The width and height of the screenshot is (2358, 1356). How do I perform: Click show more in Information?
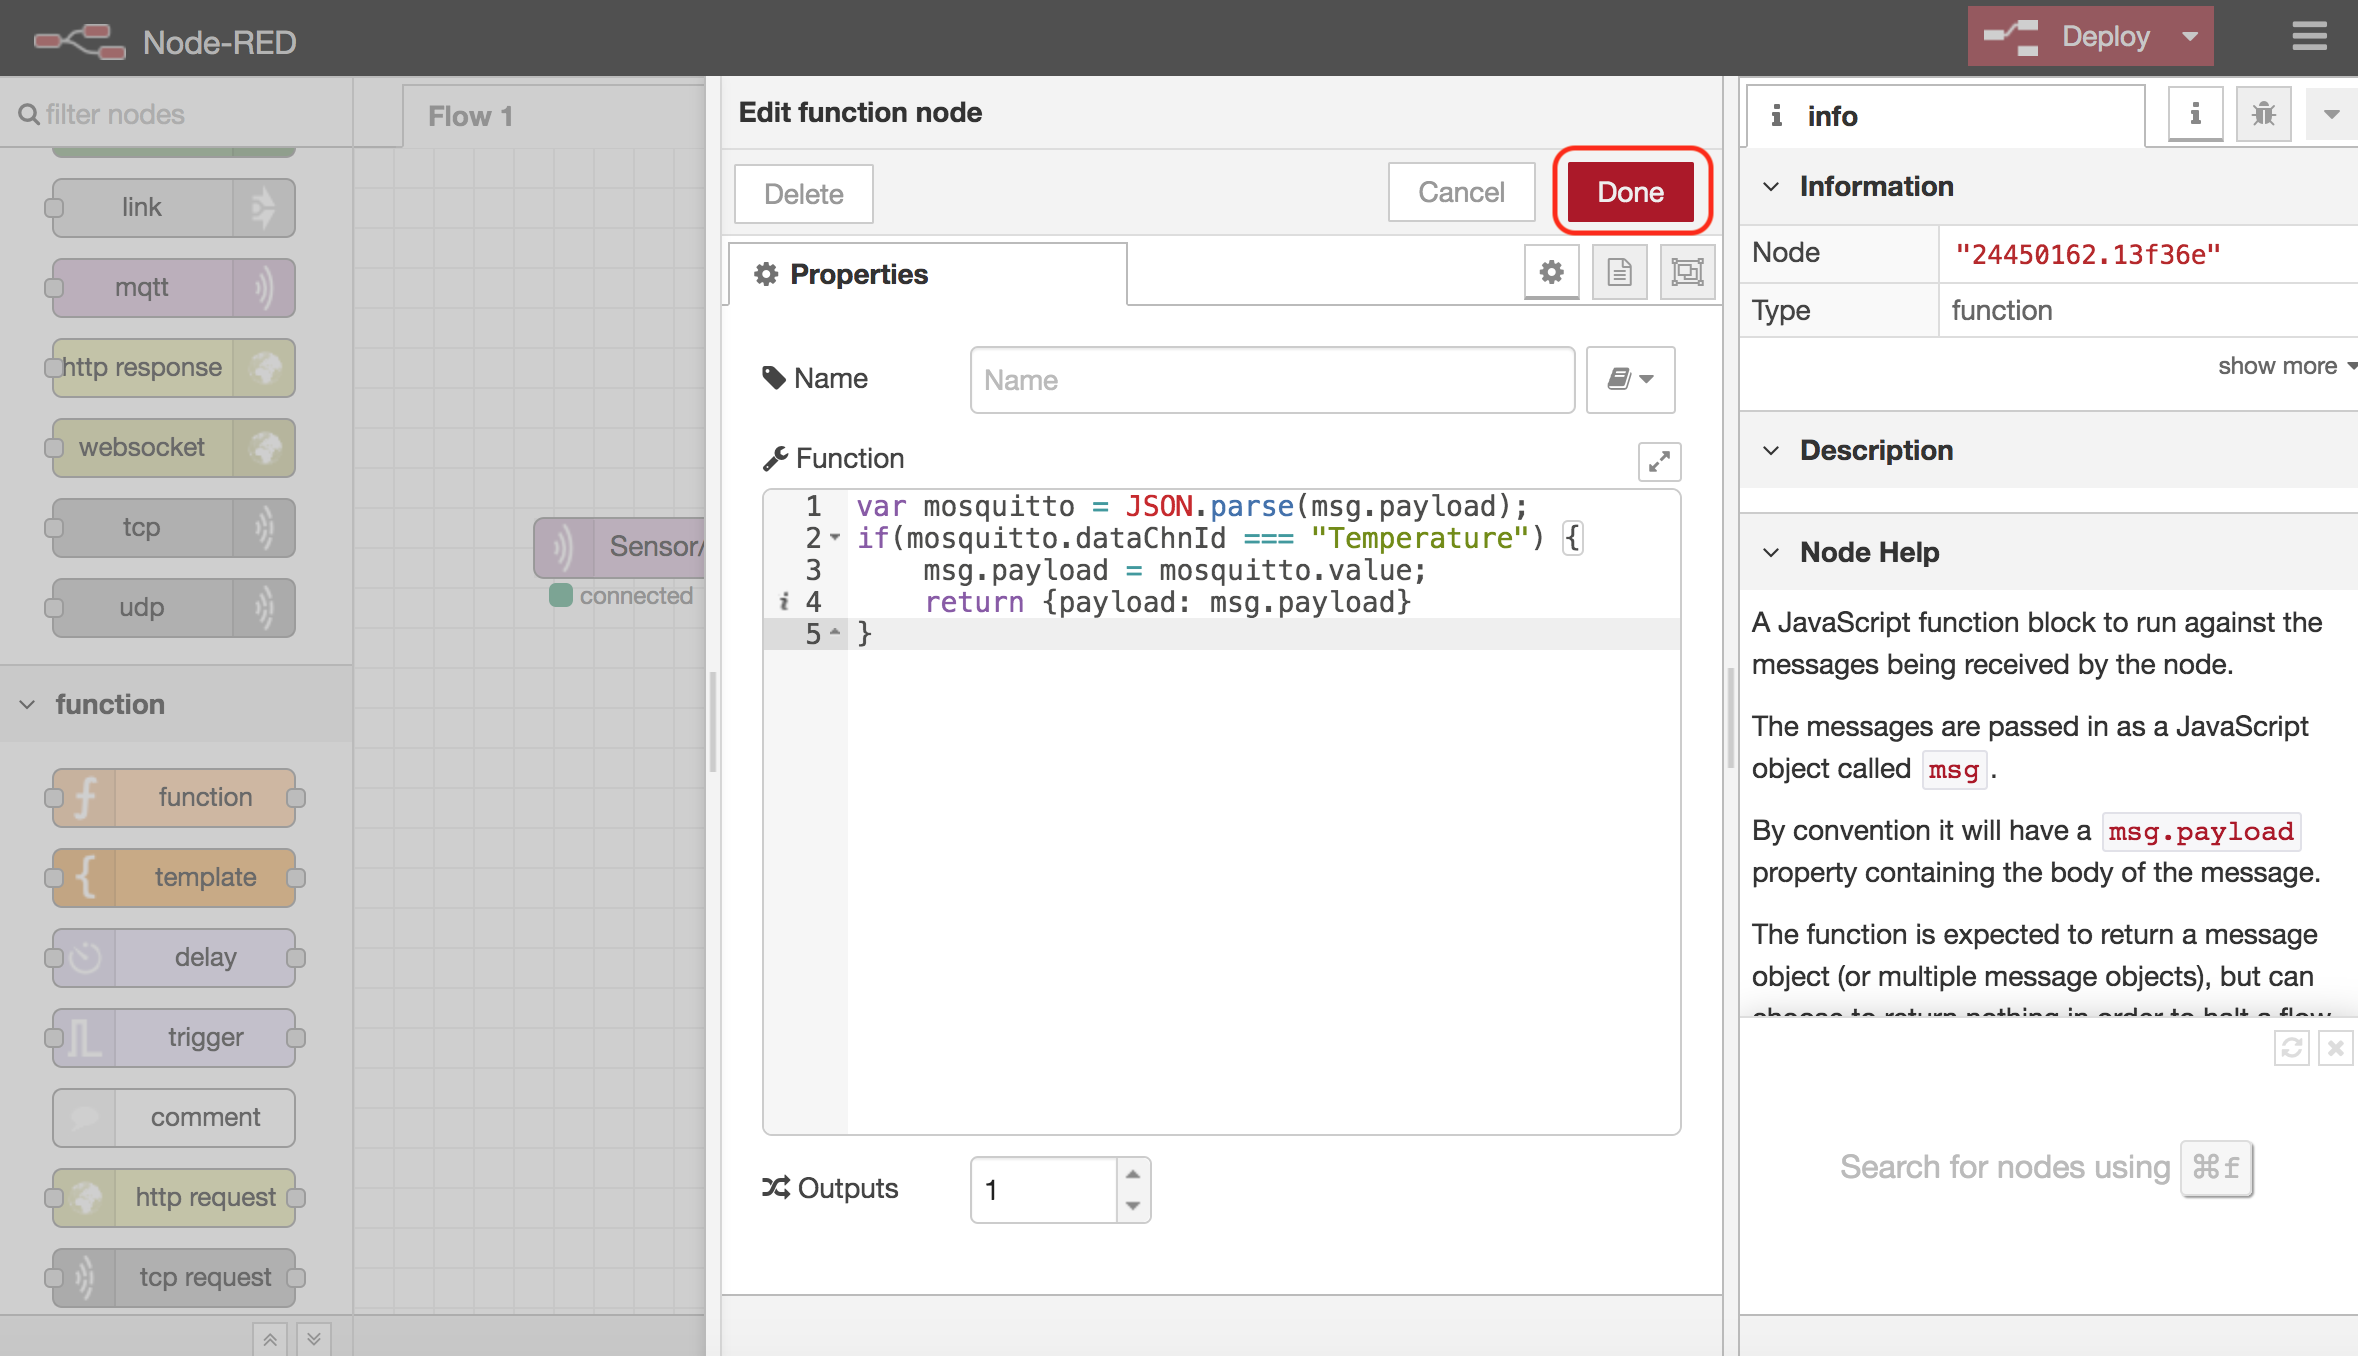coord(2286,366)
